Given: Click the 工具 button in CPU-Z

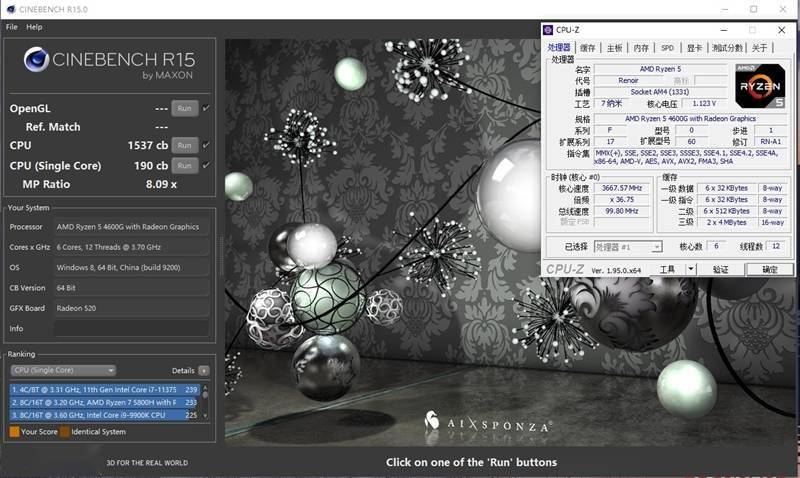Looking at the screenshot, I should (667, 269).
